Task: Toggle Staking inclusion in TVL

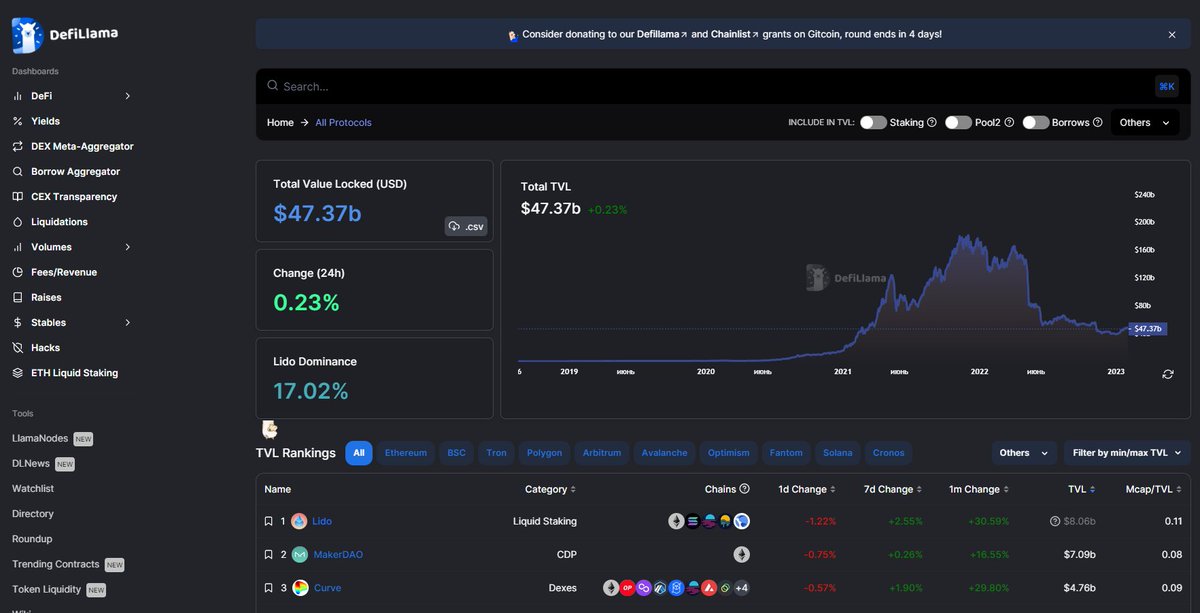Action: [x=873, y=122]
